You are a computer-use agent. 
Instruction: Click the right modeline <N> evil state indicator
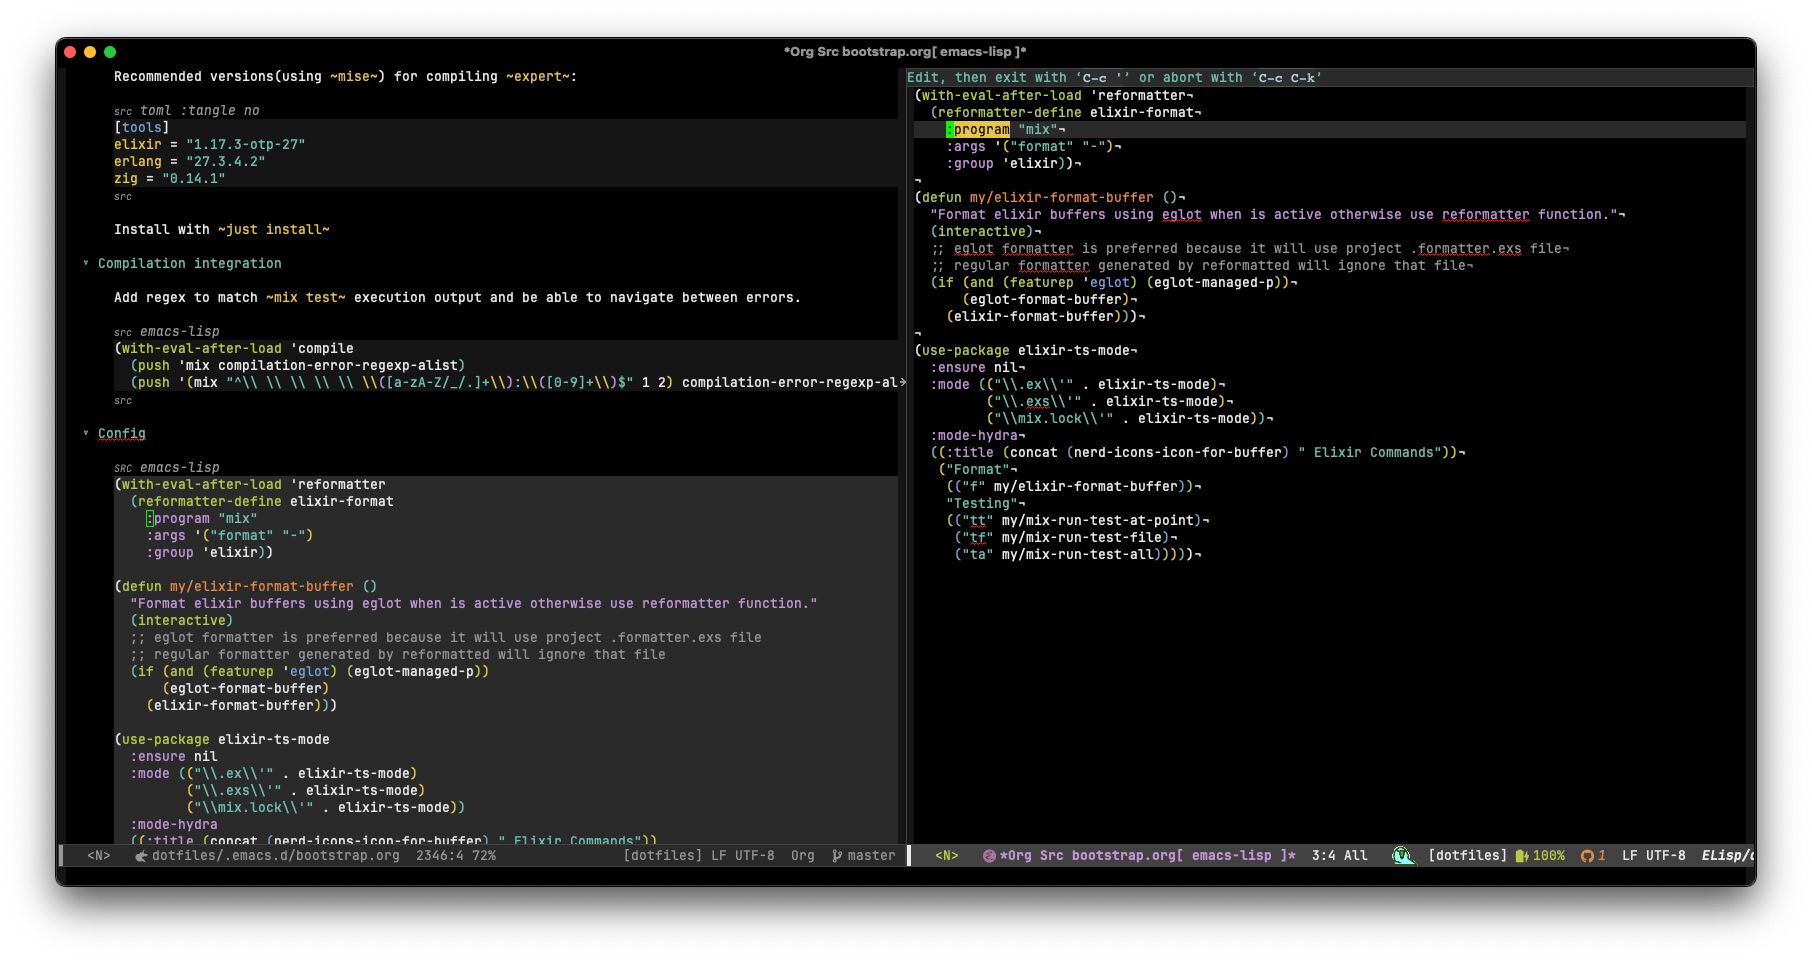click(946, 856)
